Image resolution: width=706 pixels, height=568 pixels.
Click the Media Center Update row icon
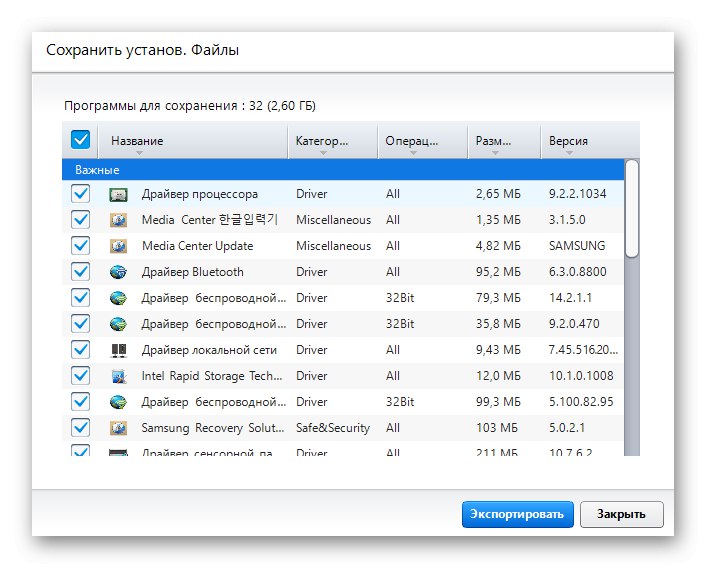(118, 246)
